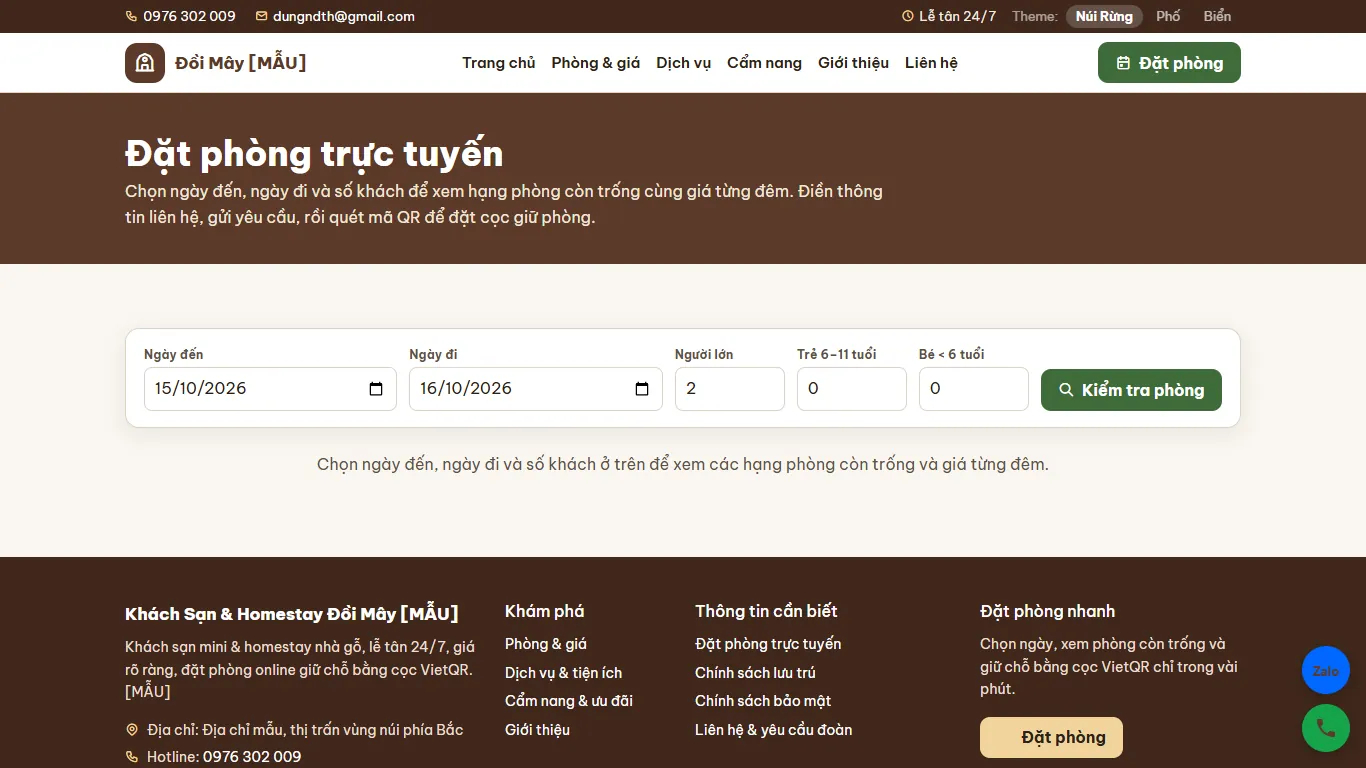Select the Núi Rừng theme
The height and width of the screenshot is (768, 1366).
coord(1104,16)
